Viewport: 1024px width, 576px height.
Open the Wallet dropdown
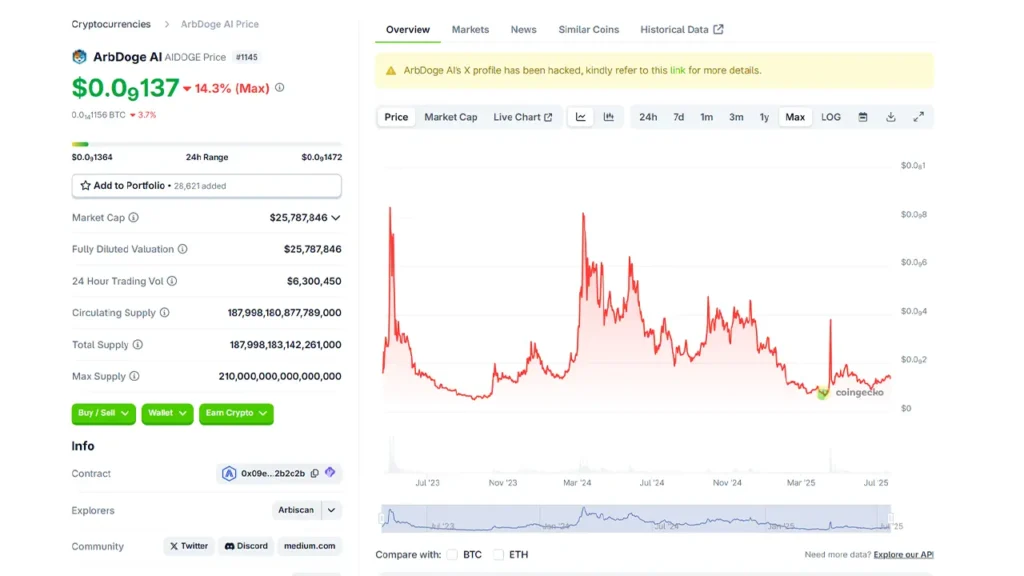167,413
